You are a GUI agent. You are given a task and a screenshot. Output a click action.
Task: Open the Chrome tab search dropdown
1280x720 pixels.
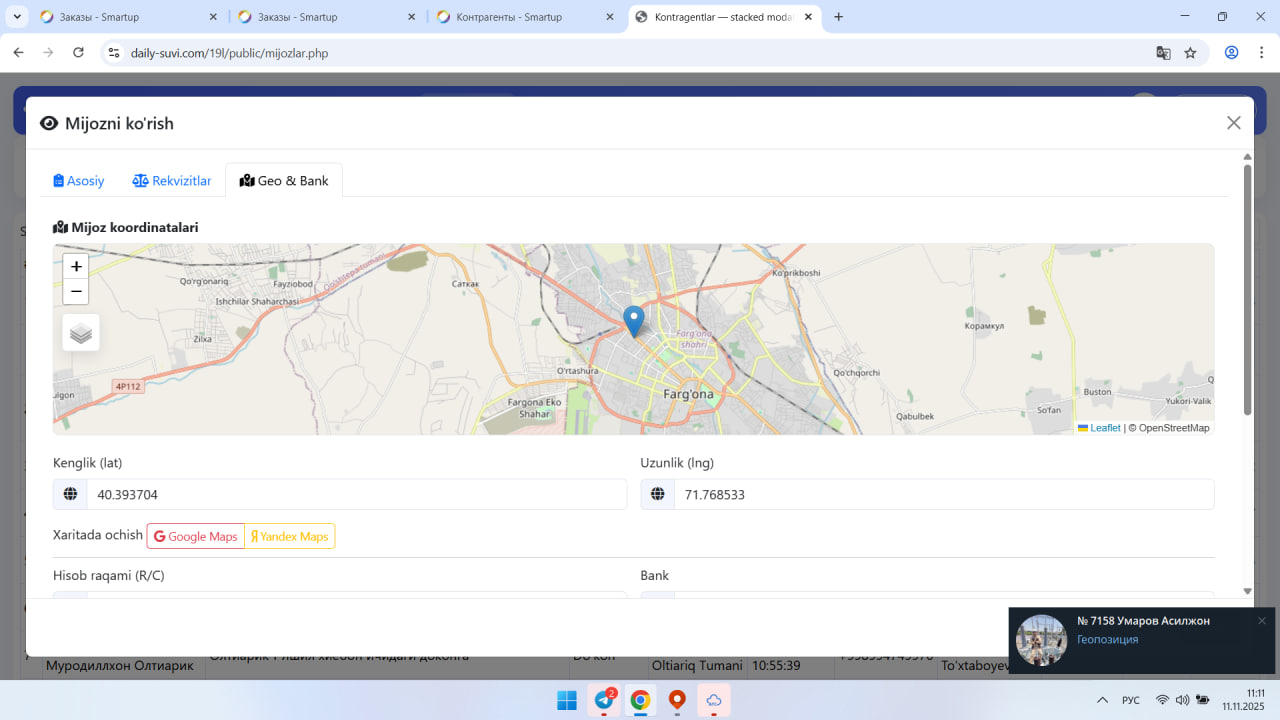click(18, 17)
